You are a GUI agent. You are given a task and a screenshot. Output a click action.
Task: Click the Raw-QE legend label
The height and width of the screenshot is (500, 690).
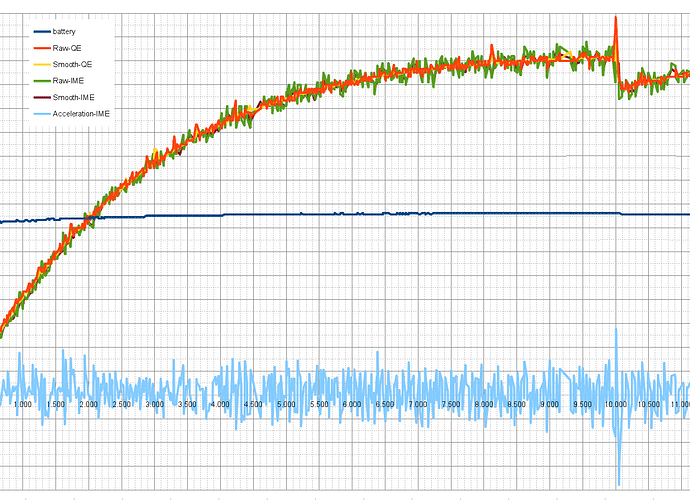67,48
